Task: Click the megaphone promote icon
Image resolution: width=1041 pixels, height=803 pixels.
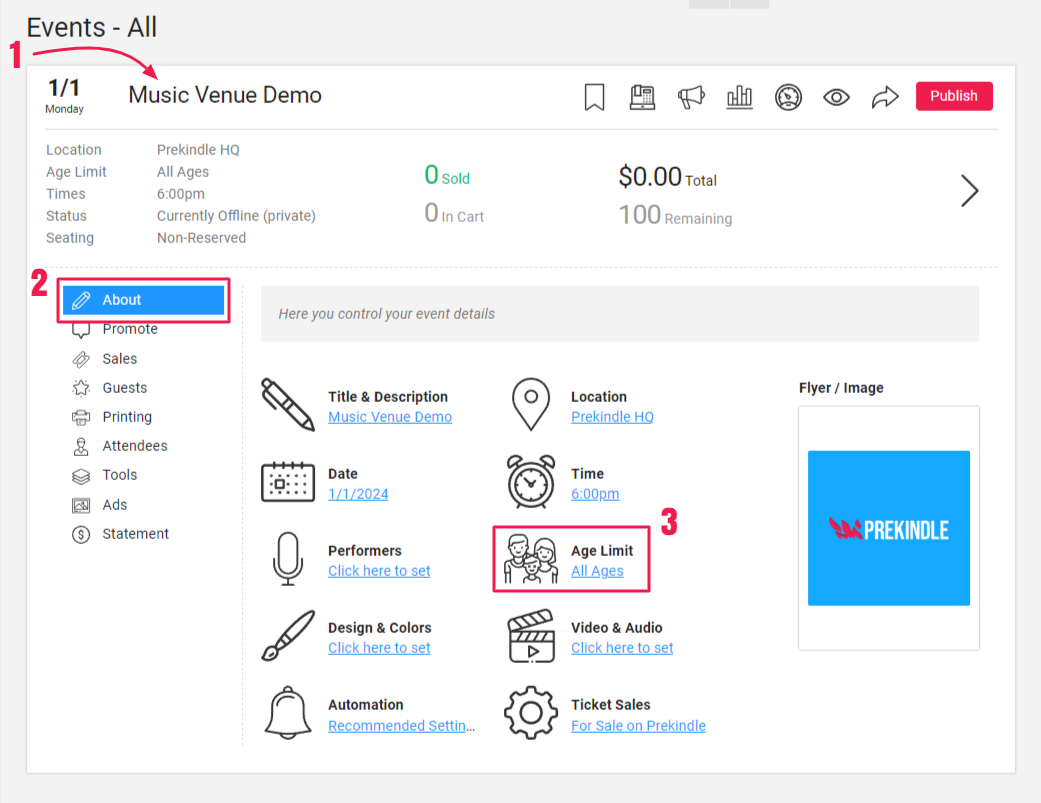Action: (691, 97)
